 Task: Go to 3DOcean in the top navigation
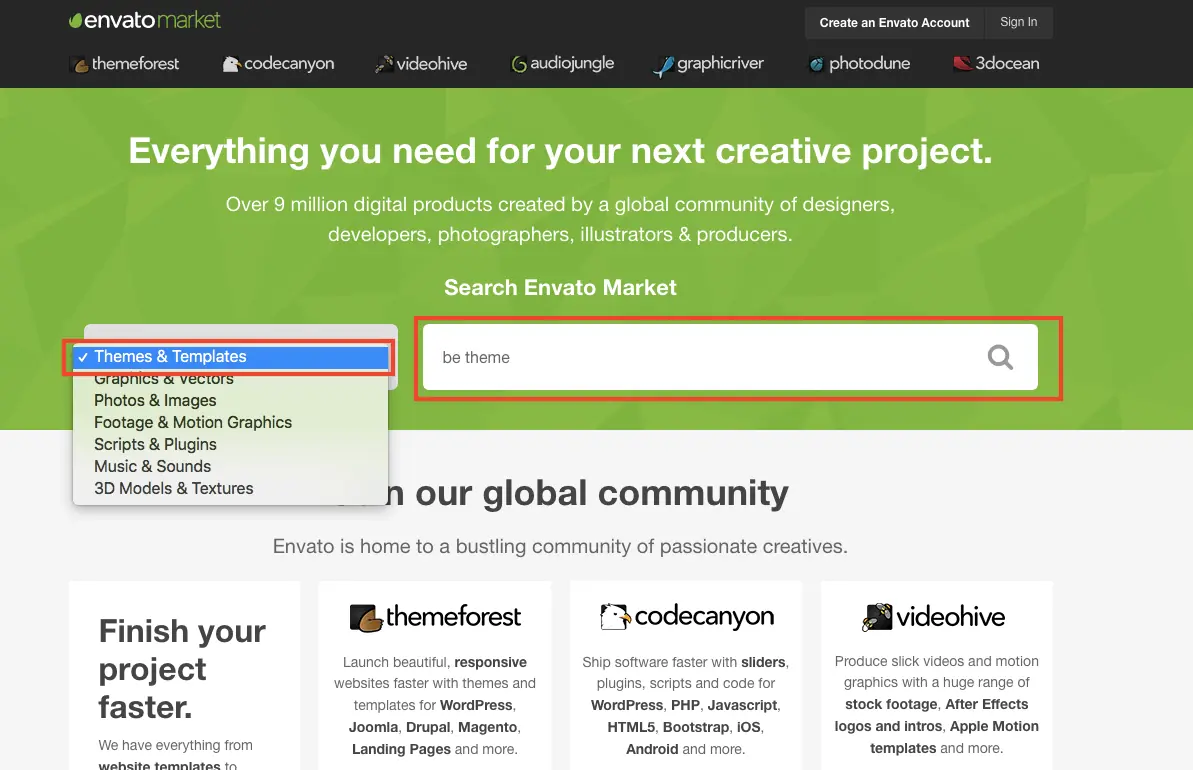[996, 64]
